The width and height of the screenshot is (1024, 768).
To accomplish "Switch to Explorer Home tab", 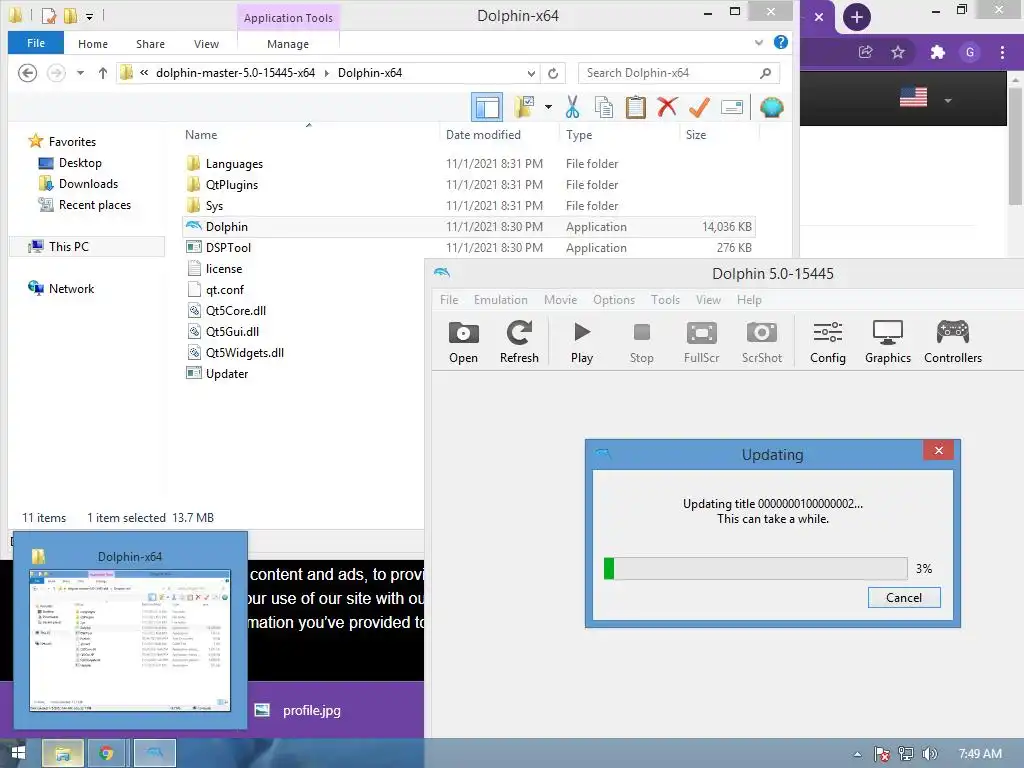I will (x=93, y=44).
